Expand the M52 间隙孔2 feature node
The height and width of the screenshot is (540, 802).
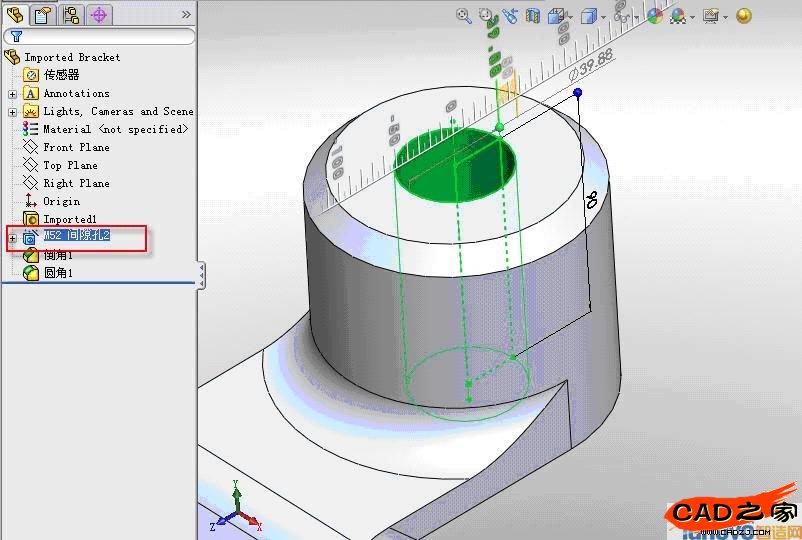click(x=12, y=237)
